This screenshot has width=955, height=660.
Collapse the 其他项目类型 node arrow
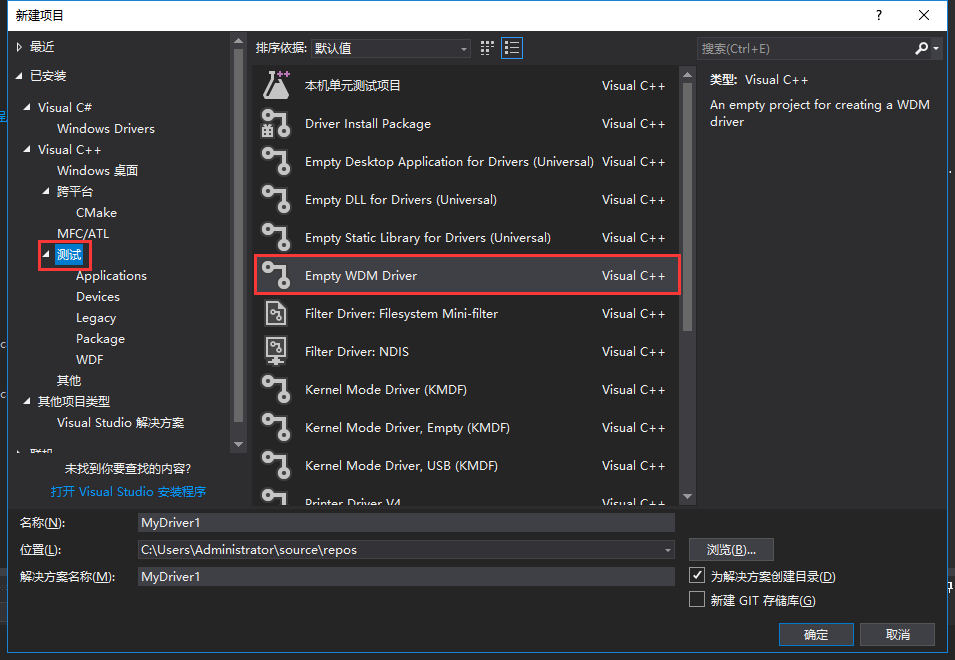(x=27, y=401)
